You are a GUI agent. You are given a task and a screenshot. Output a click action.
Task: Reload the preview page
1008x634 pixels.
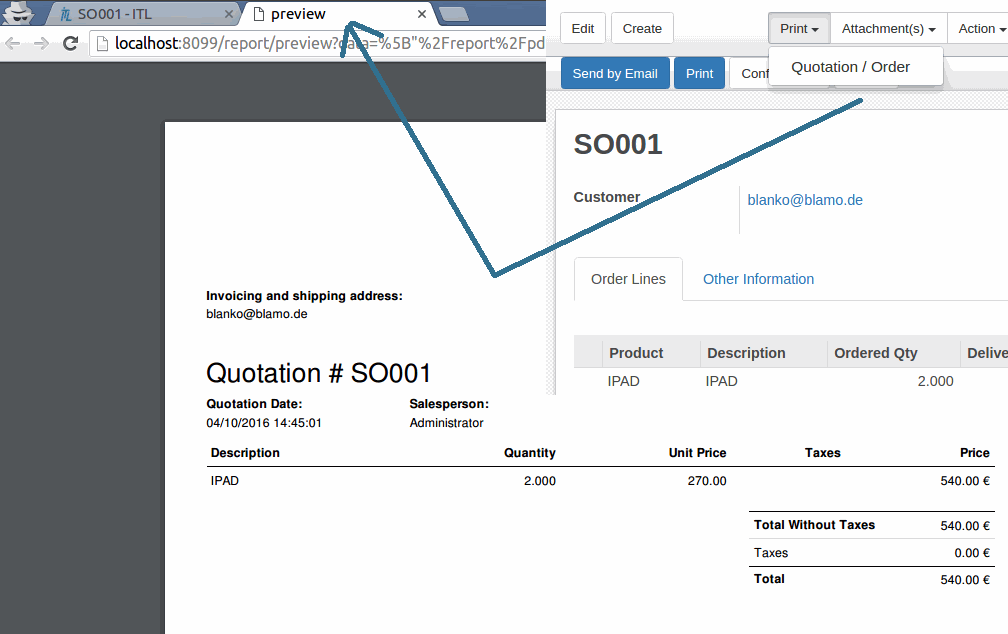coord(70,43)
